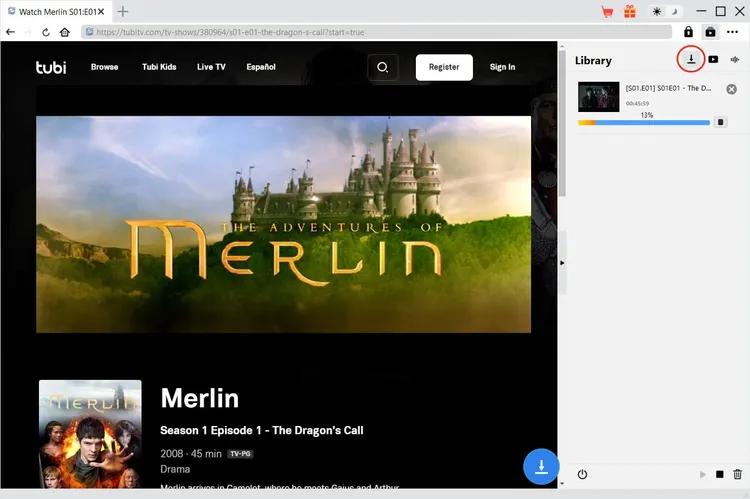Open the shopping cart icon
The width and height of the screenshot is (750, 499).
[x=607, y=12]
